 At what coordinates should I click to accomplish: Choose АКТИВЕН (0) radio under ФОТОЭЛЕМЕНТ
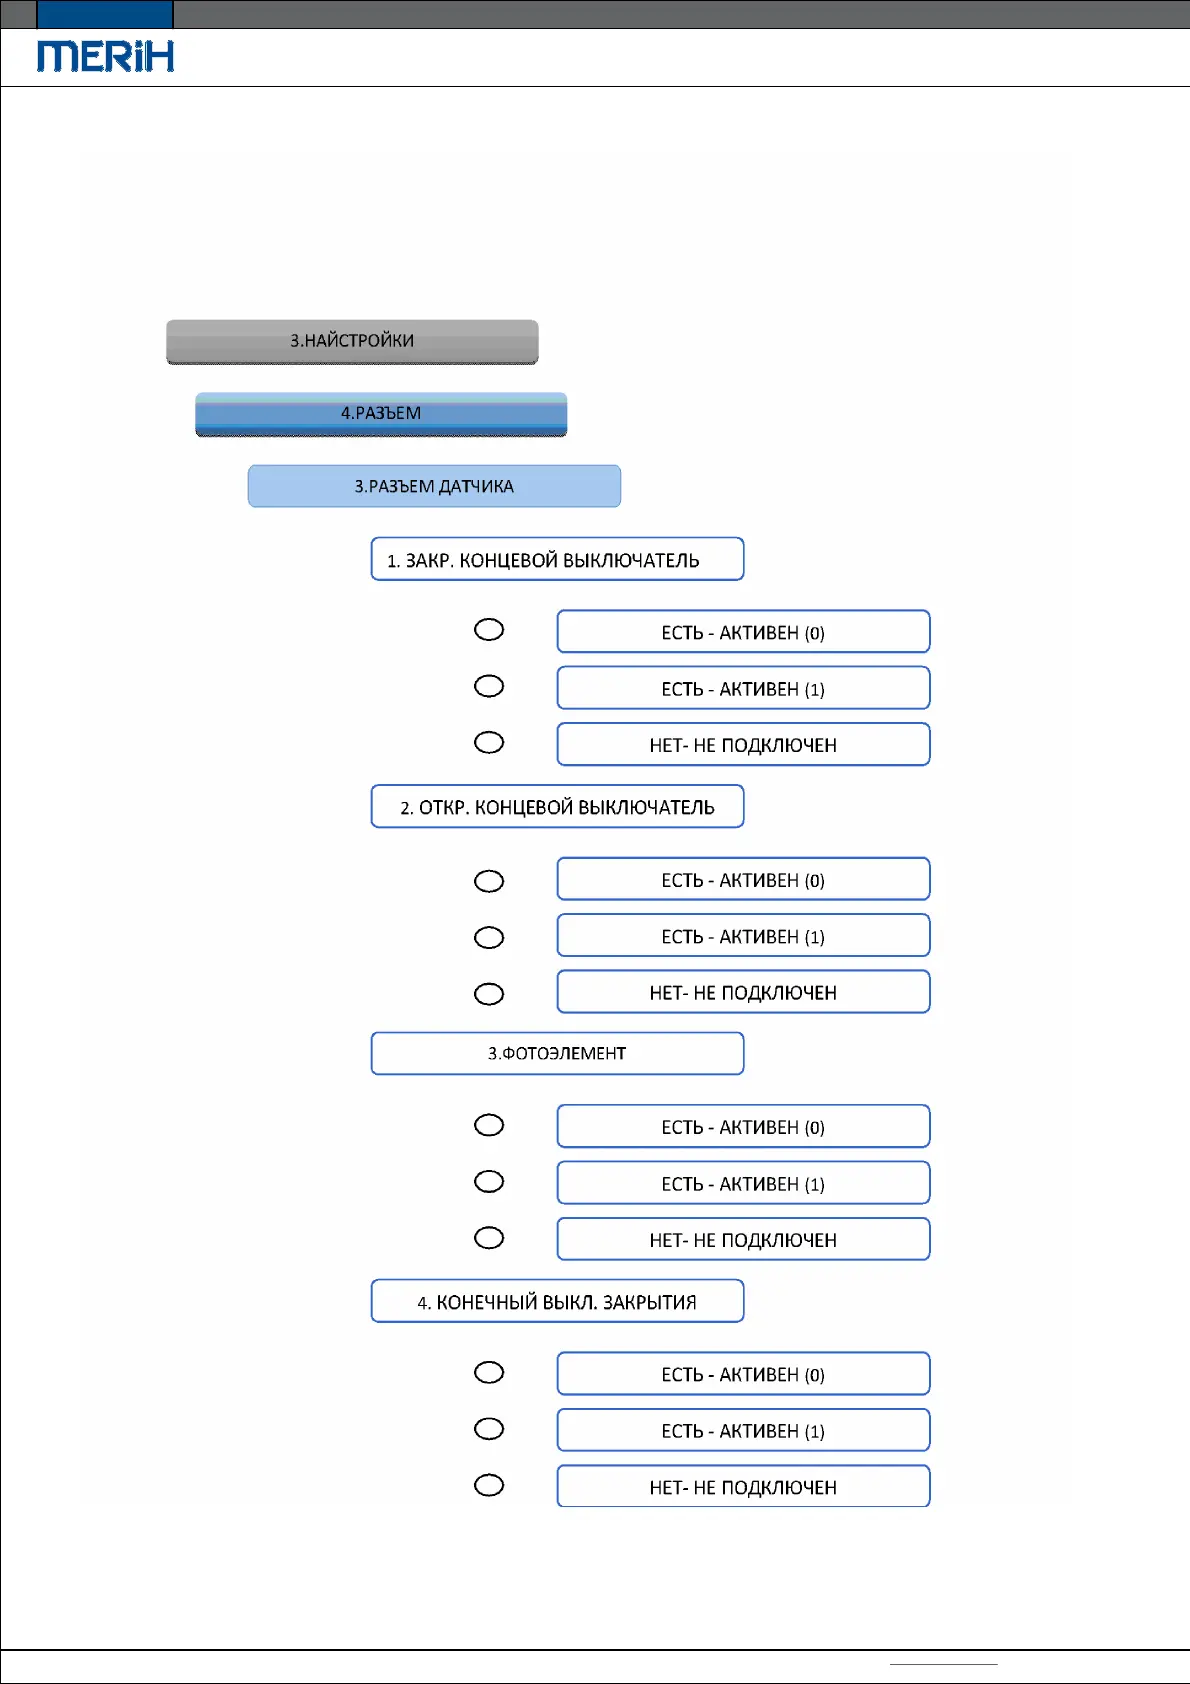(x=489, y=1126)
